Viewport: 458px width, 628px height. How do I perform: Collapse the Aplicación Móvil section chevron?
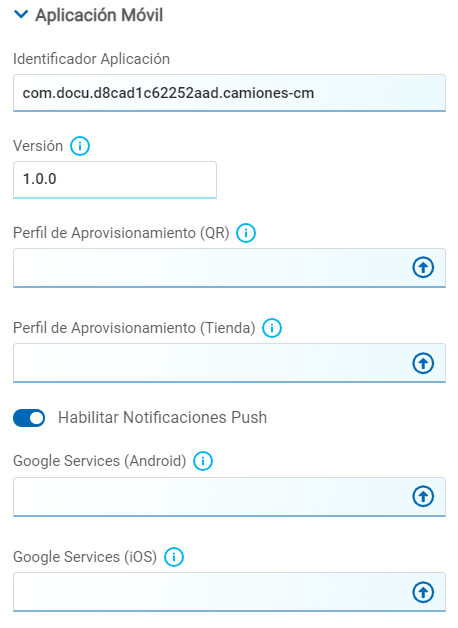(21, 15)
